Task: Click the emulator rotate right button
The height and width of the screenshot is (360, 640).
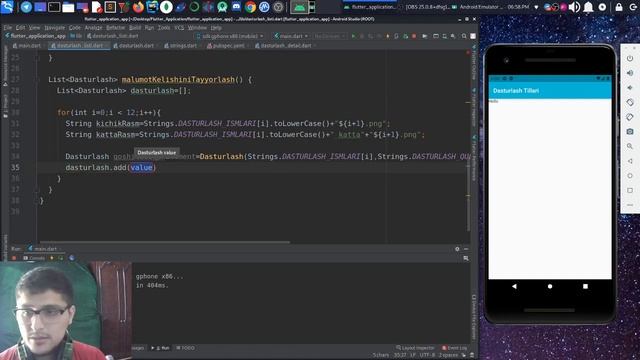Action: coord(630,117)
